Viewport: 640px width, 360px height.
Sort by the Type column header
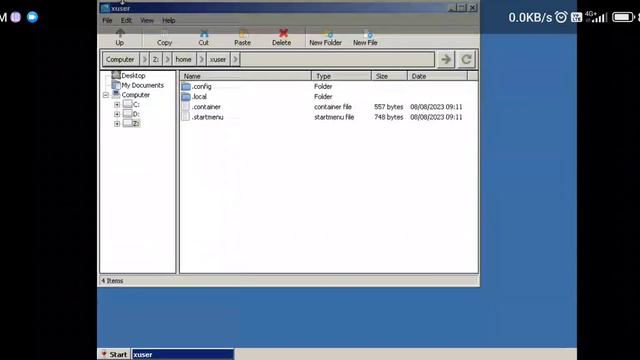click(342, 76)
